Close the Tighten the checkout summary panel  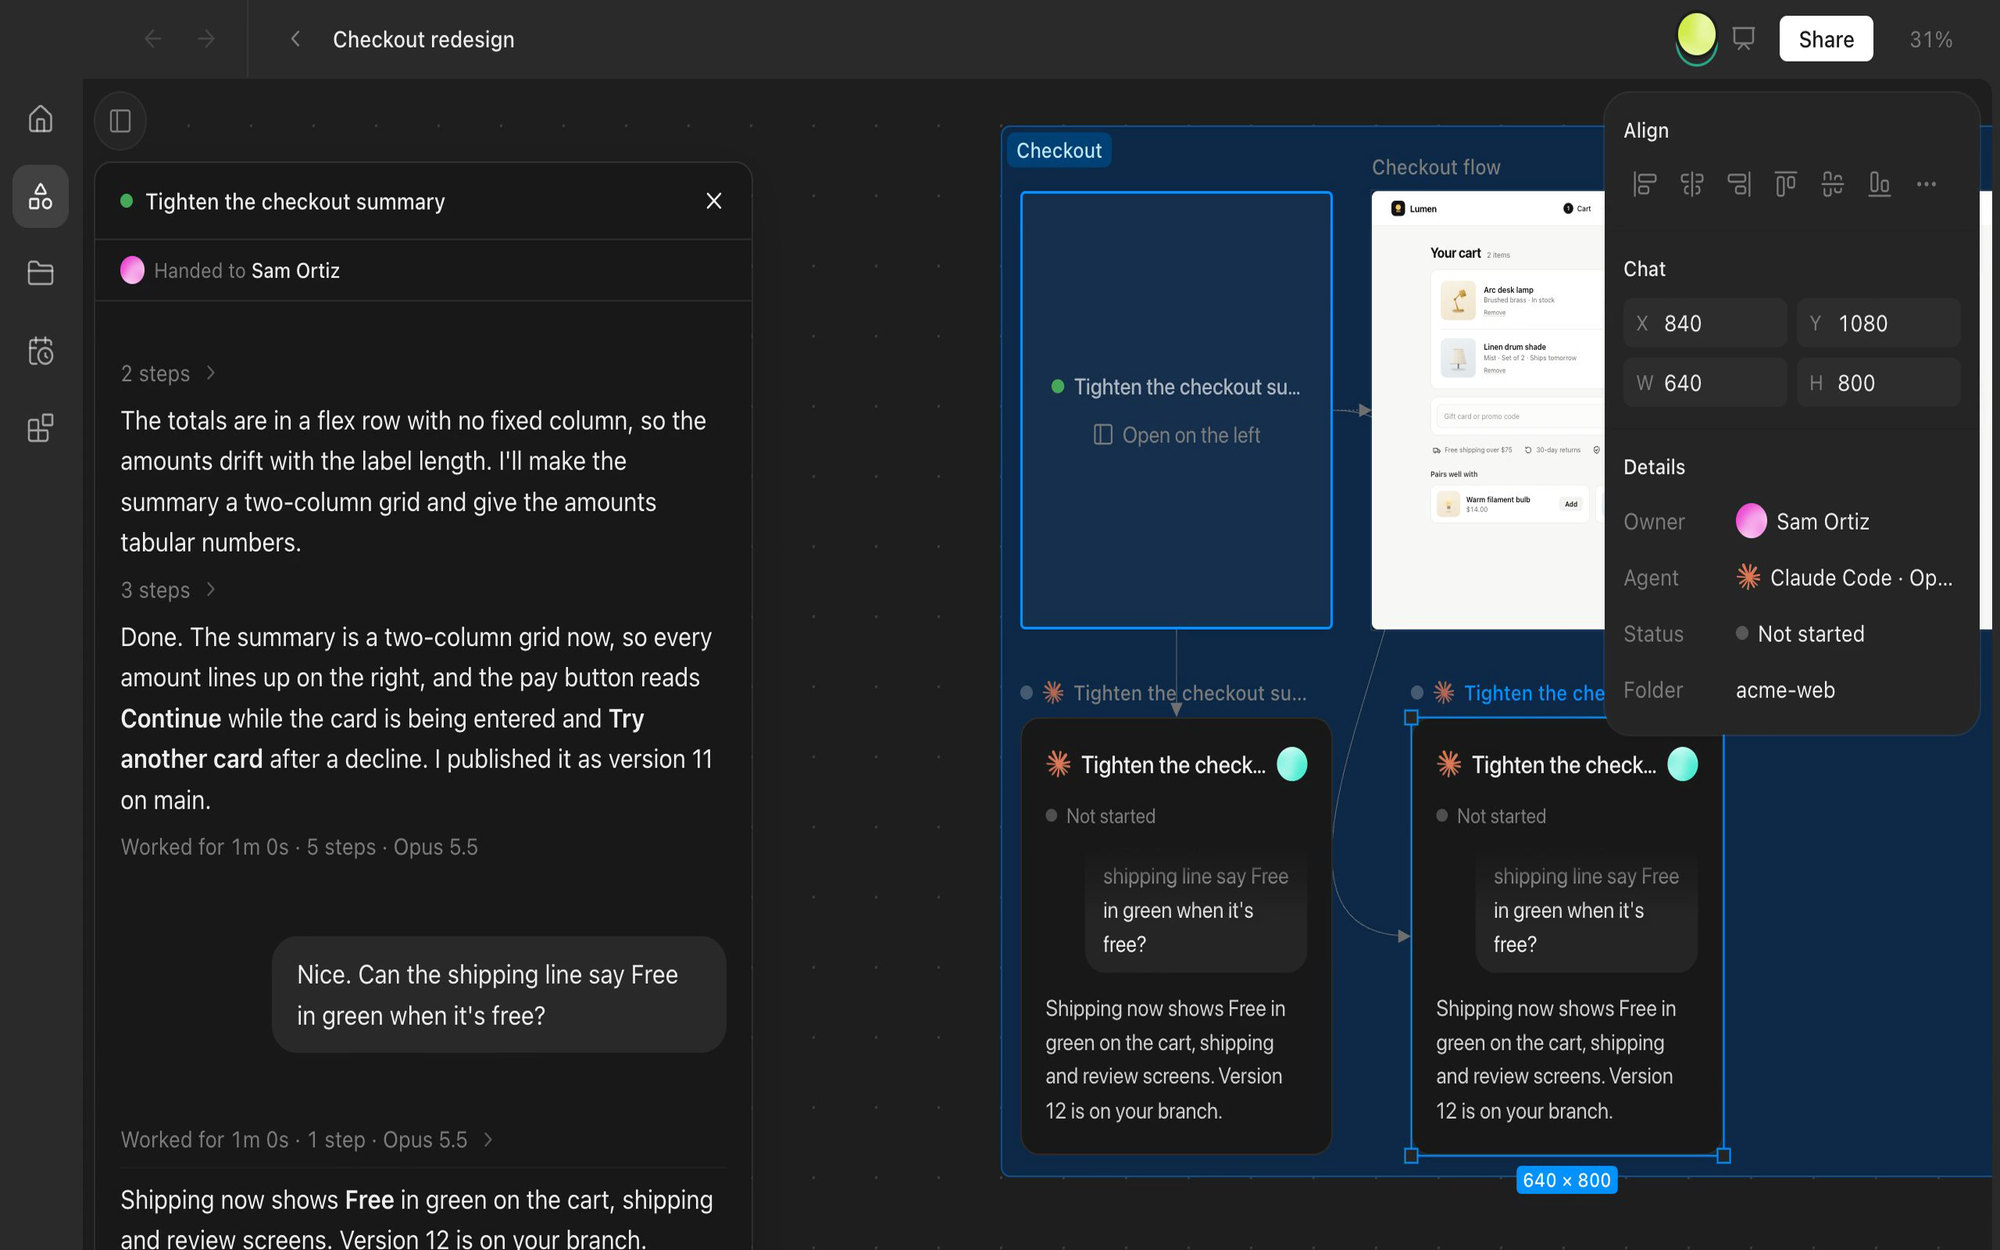[x=714, y=201]
